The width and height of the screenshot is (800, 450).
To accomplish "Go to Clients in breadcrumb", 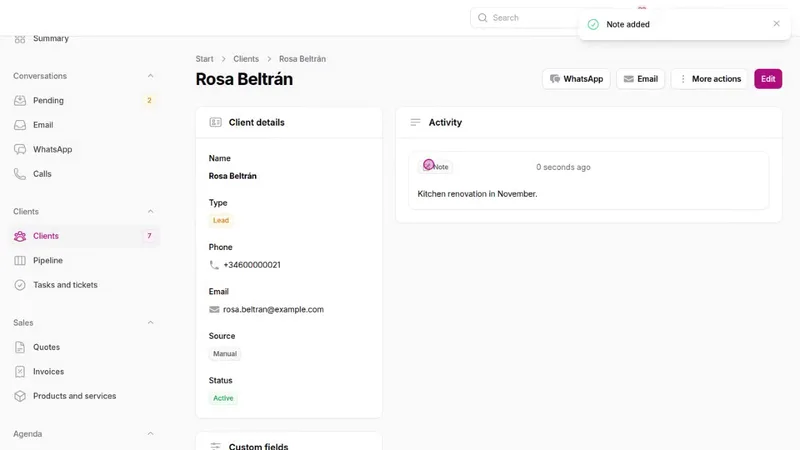I will [x=246, y=59].
